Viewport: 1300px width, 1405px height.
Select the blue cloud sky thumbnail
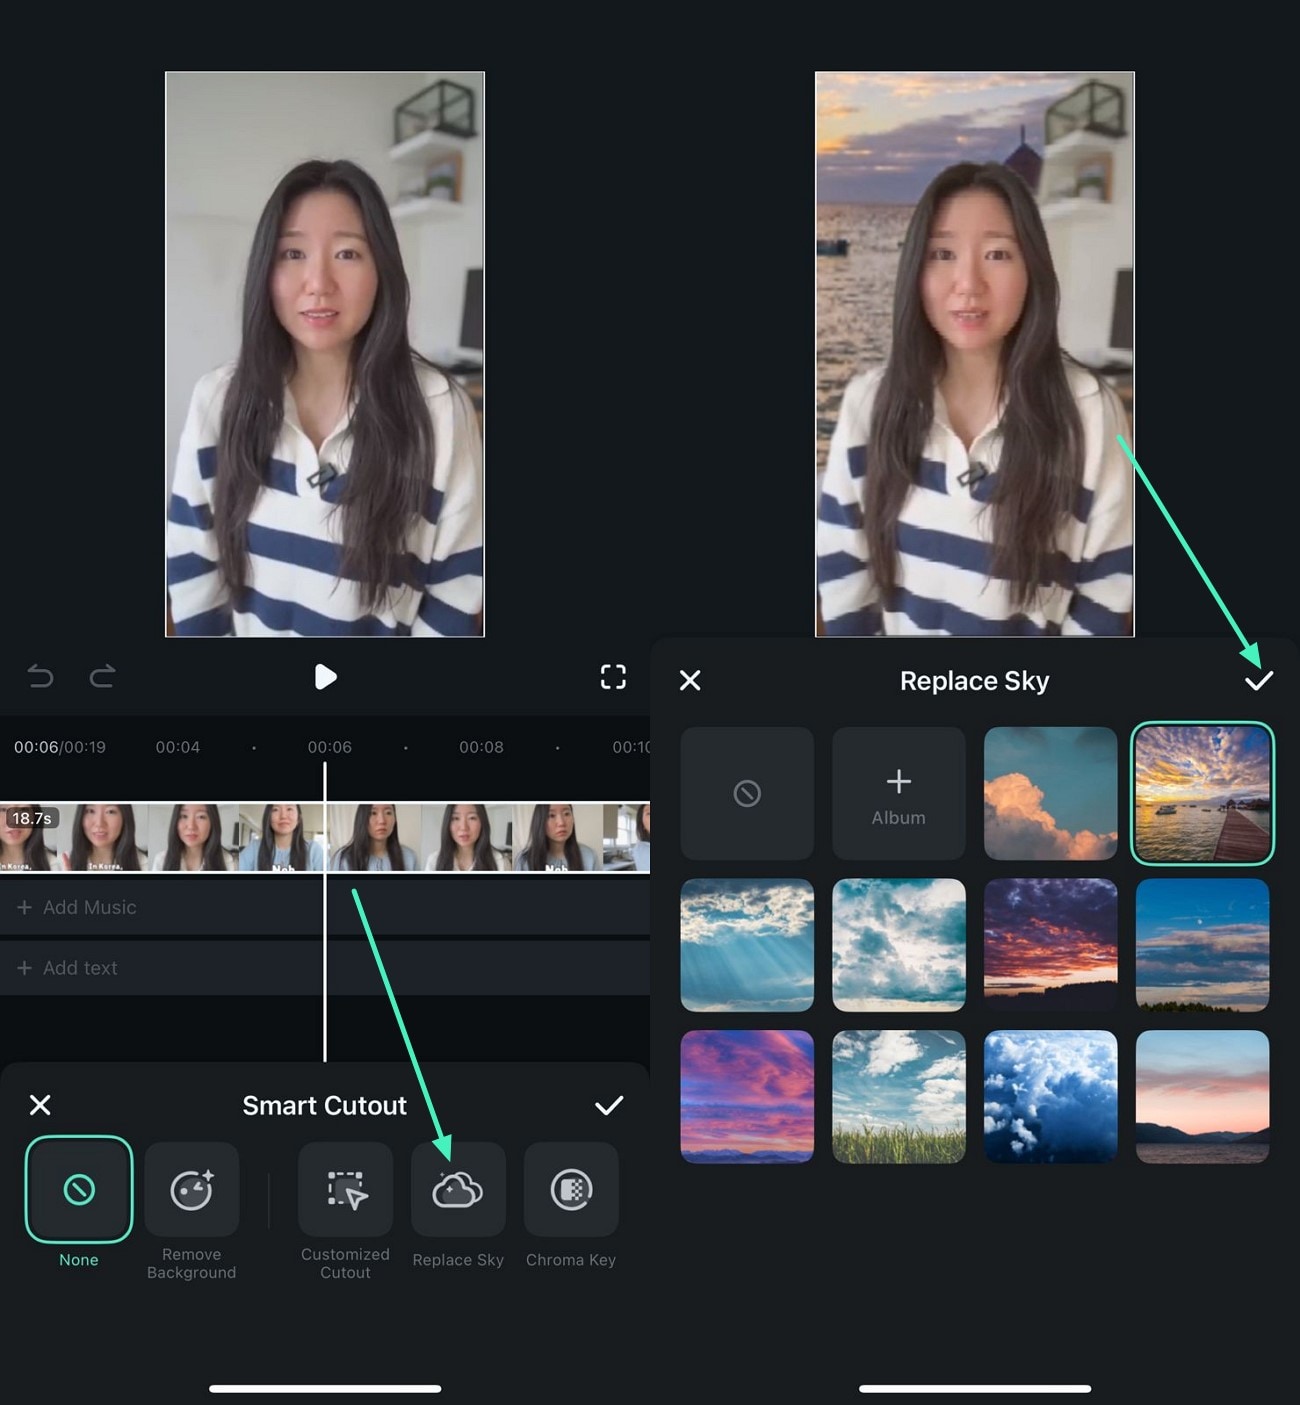point(1051,1096)
